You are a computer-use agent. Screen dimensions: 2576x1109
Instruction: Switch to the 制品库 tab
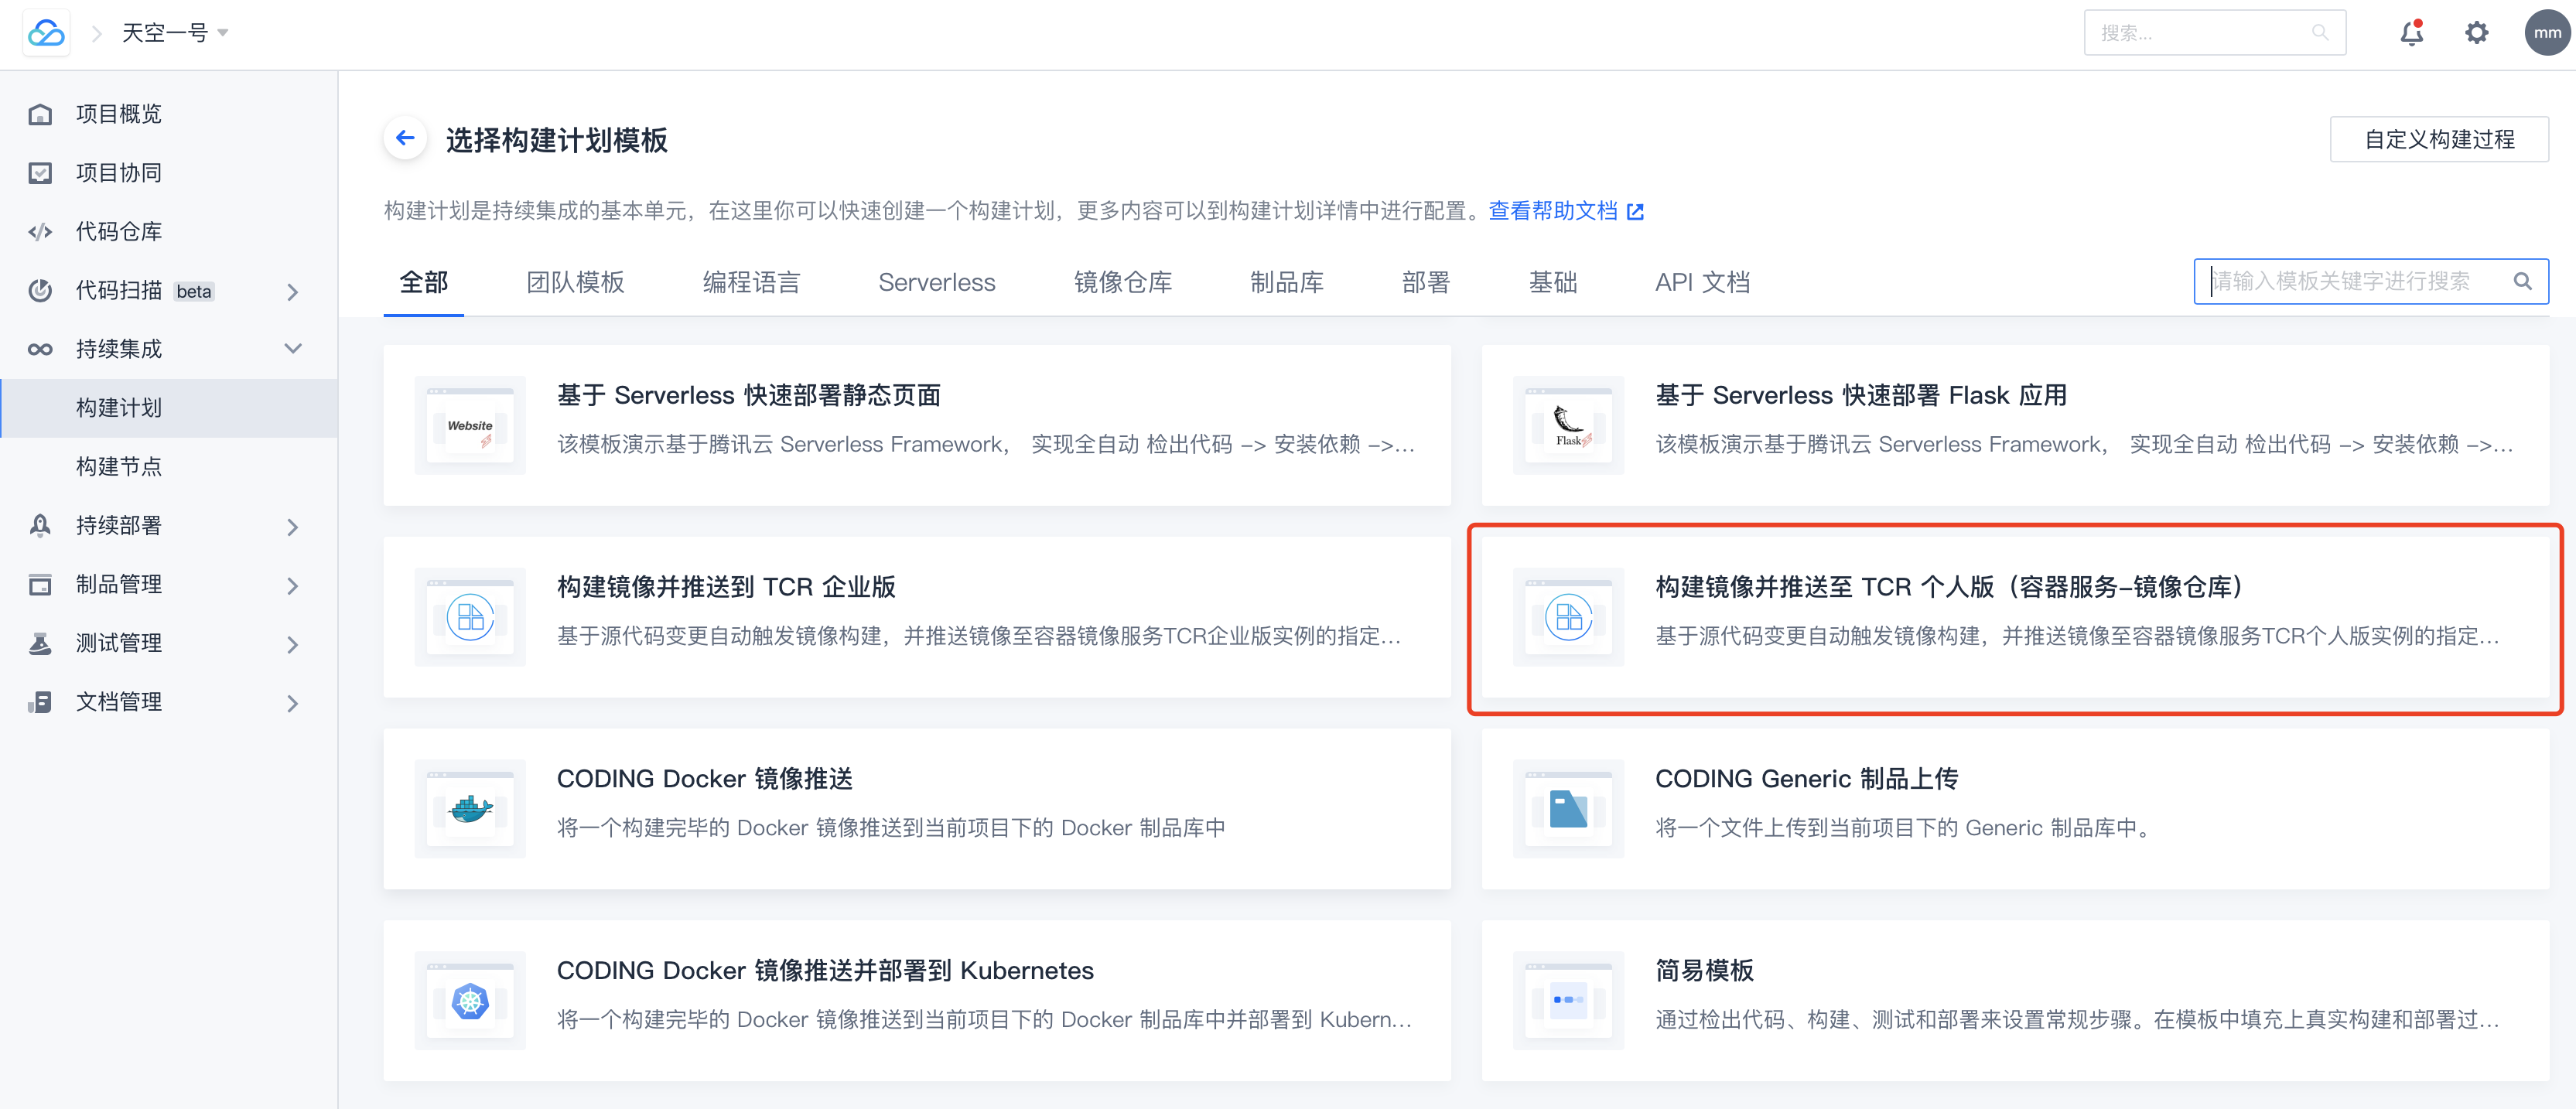point(1286,283)
